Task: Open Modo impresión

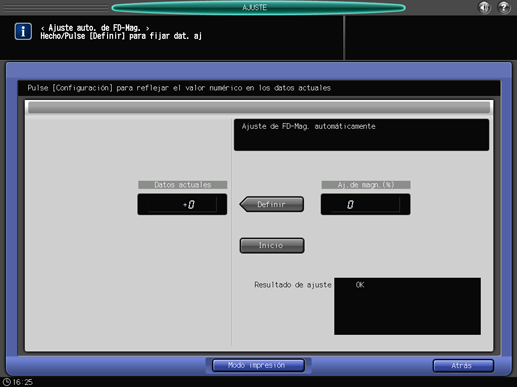Action: click(x=258, y=365)
